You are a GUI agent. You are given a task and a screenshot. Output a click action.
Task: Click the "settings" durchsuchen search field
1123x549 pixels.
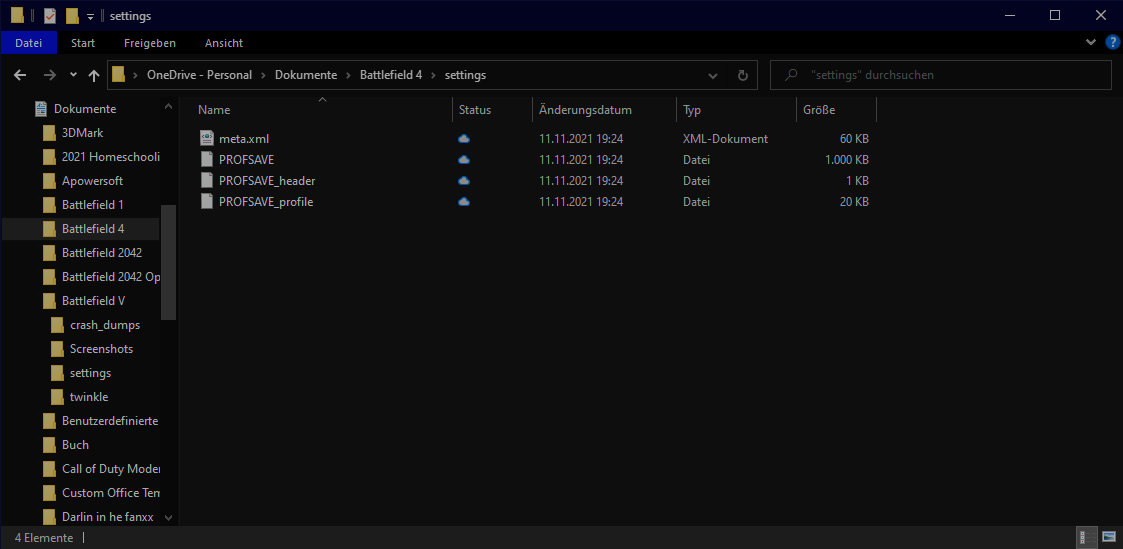(x=941, y=74)
